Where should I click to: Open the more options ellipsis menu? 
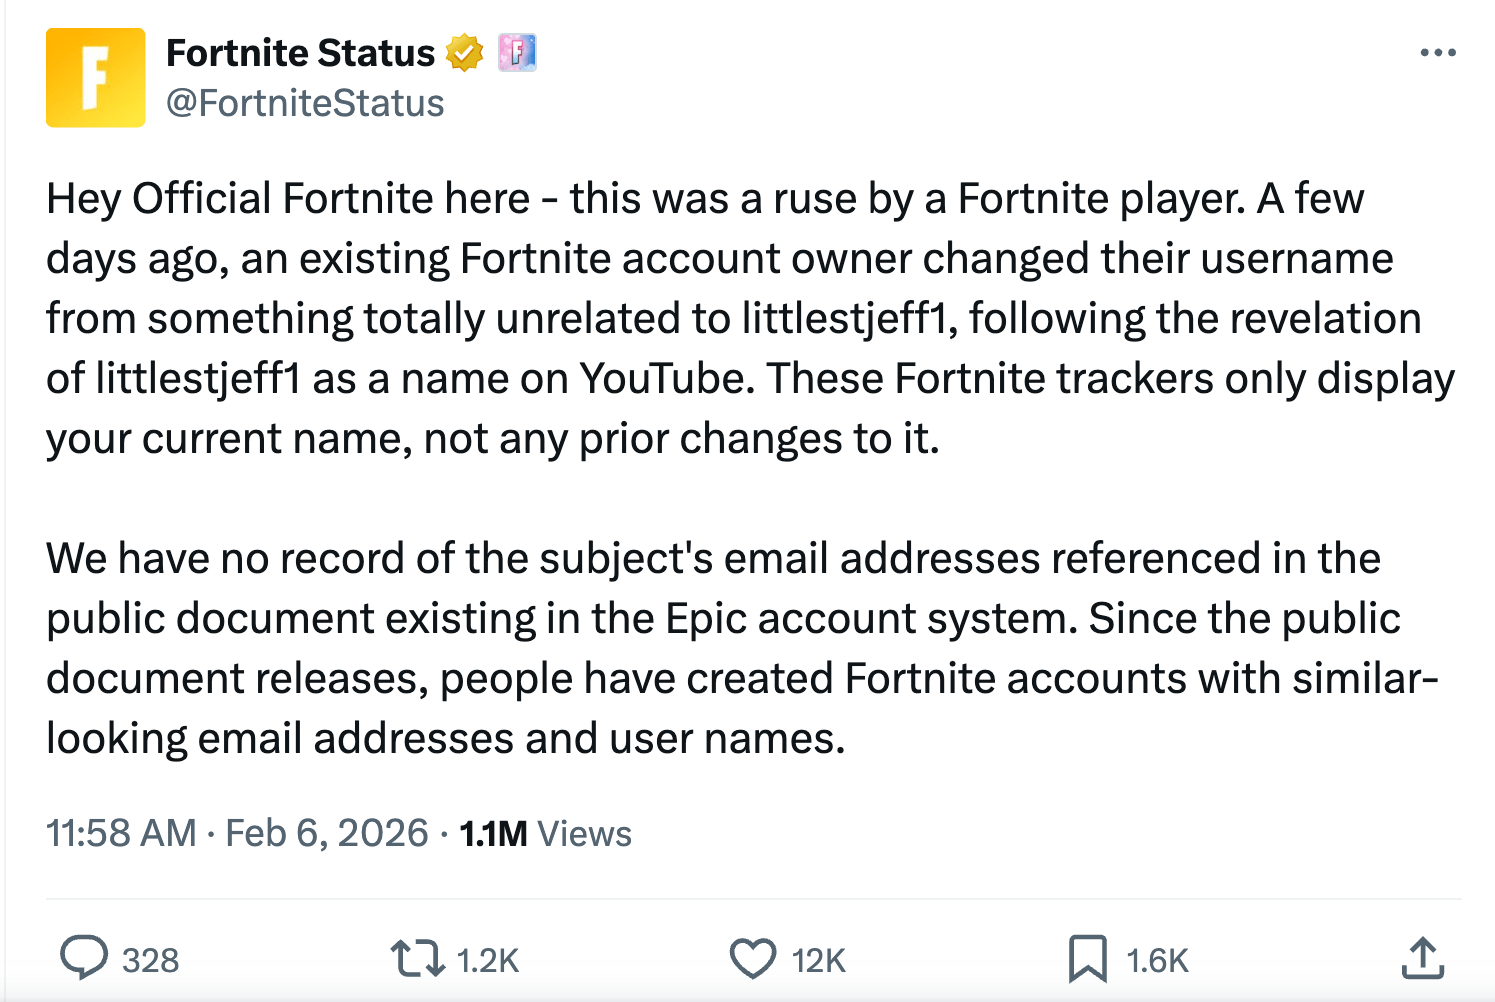(x=1437, y=50)
